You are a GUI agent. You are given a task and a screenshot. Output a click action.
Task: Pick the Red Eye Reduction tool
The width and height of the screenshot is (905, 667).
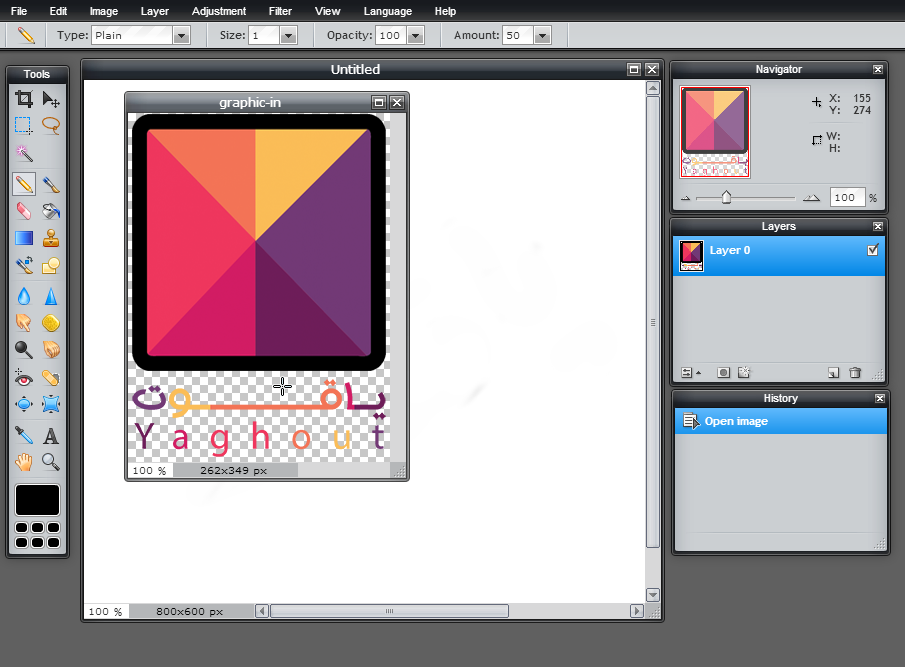pyautogui.click(x=24, y=378)
